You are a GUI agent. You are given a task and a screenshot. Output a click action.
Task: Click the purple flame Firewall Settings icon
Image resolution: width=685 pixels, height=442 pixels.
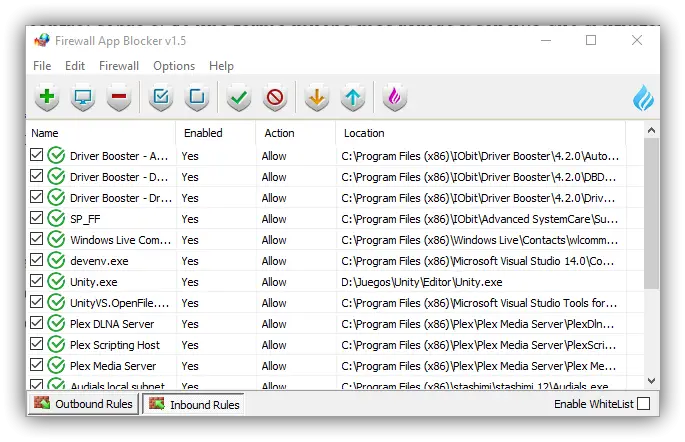(394, 97)
